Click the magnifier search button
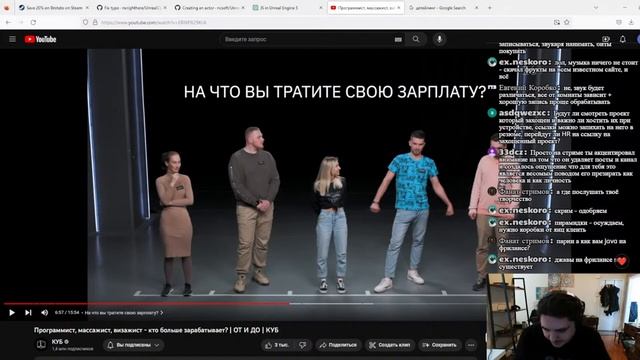640x360 pixels. pos(416,39)
